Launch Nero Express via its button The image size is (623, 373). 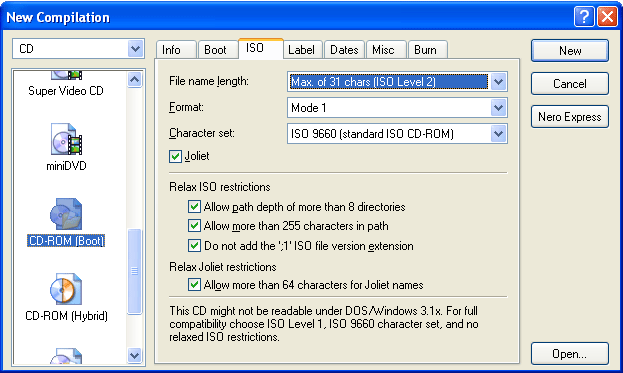tap(570, 116)
